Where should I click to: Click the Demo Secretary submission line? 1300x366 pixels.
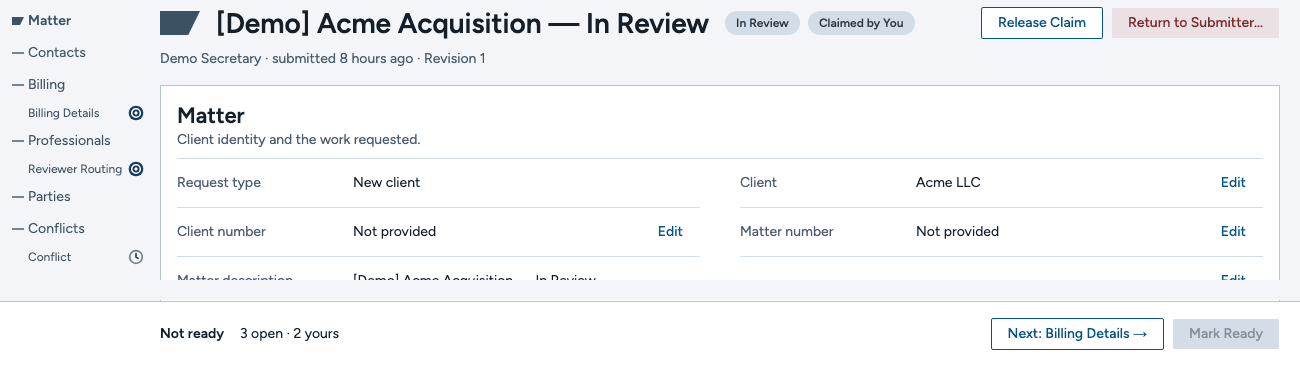pyautogui.click(x=323, y=59)
